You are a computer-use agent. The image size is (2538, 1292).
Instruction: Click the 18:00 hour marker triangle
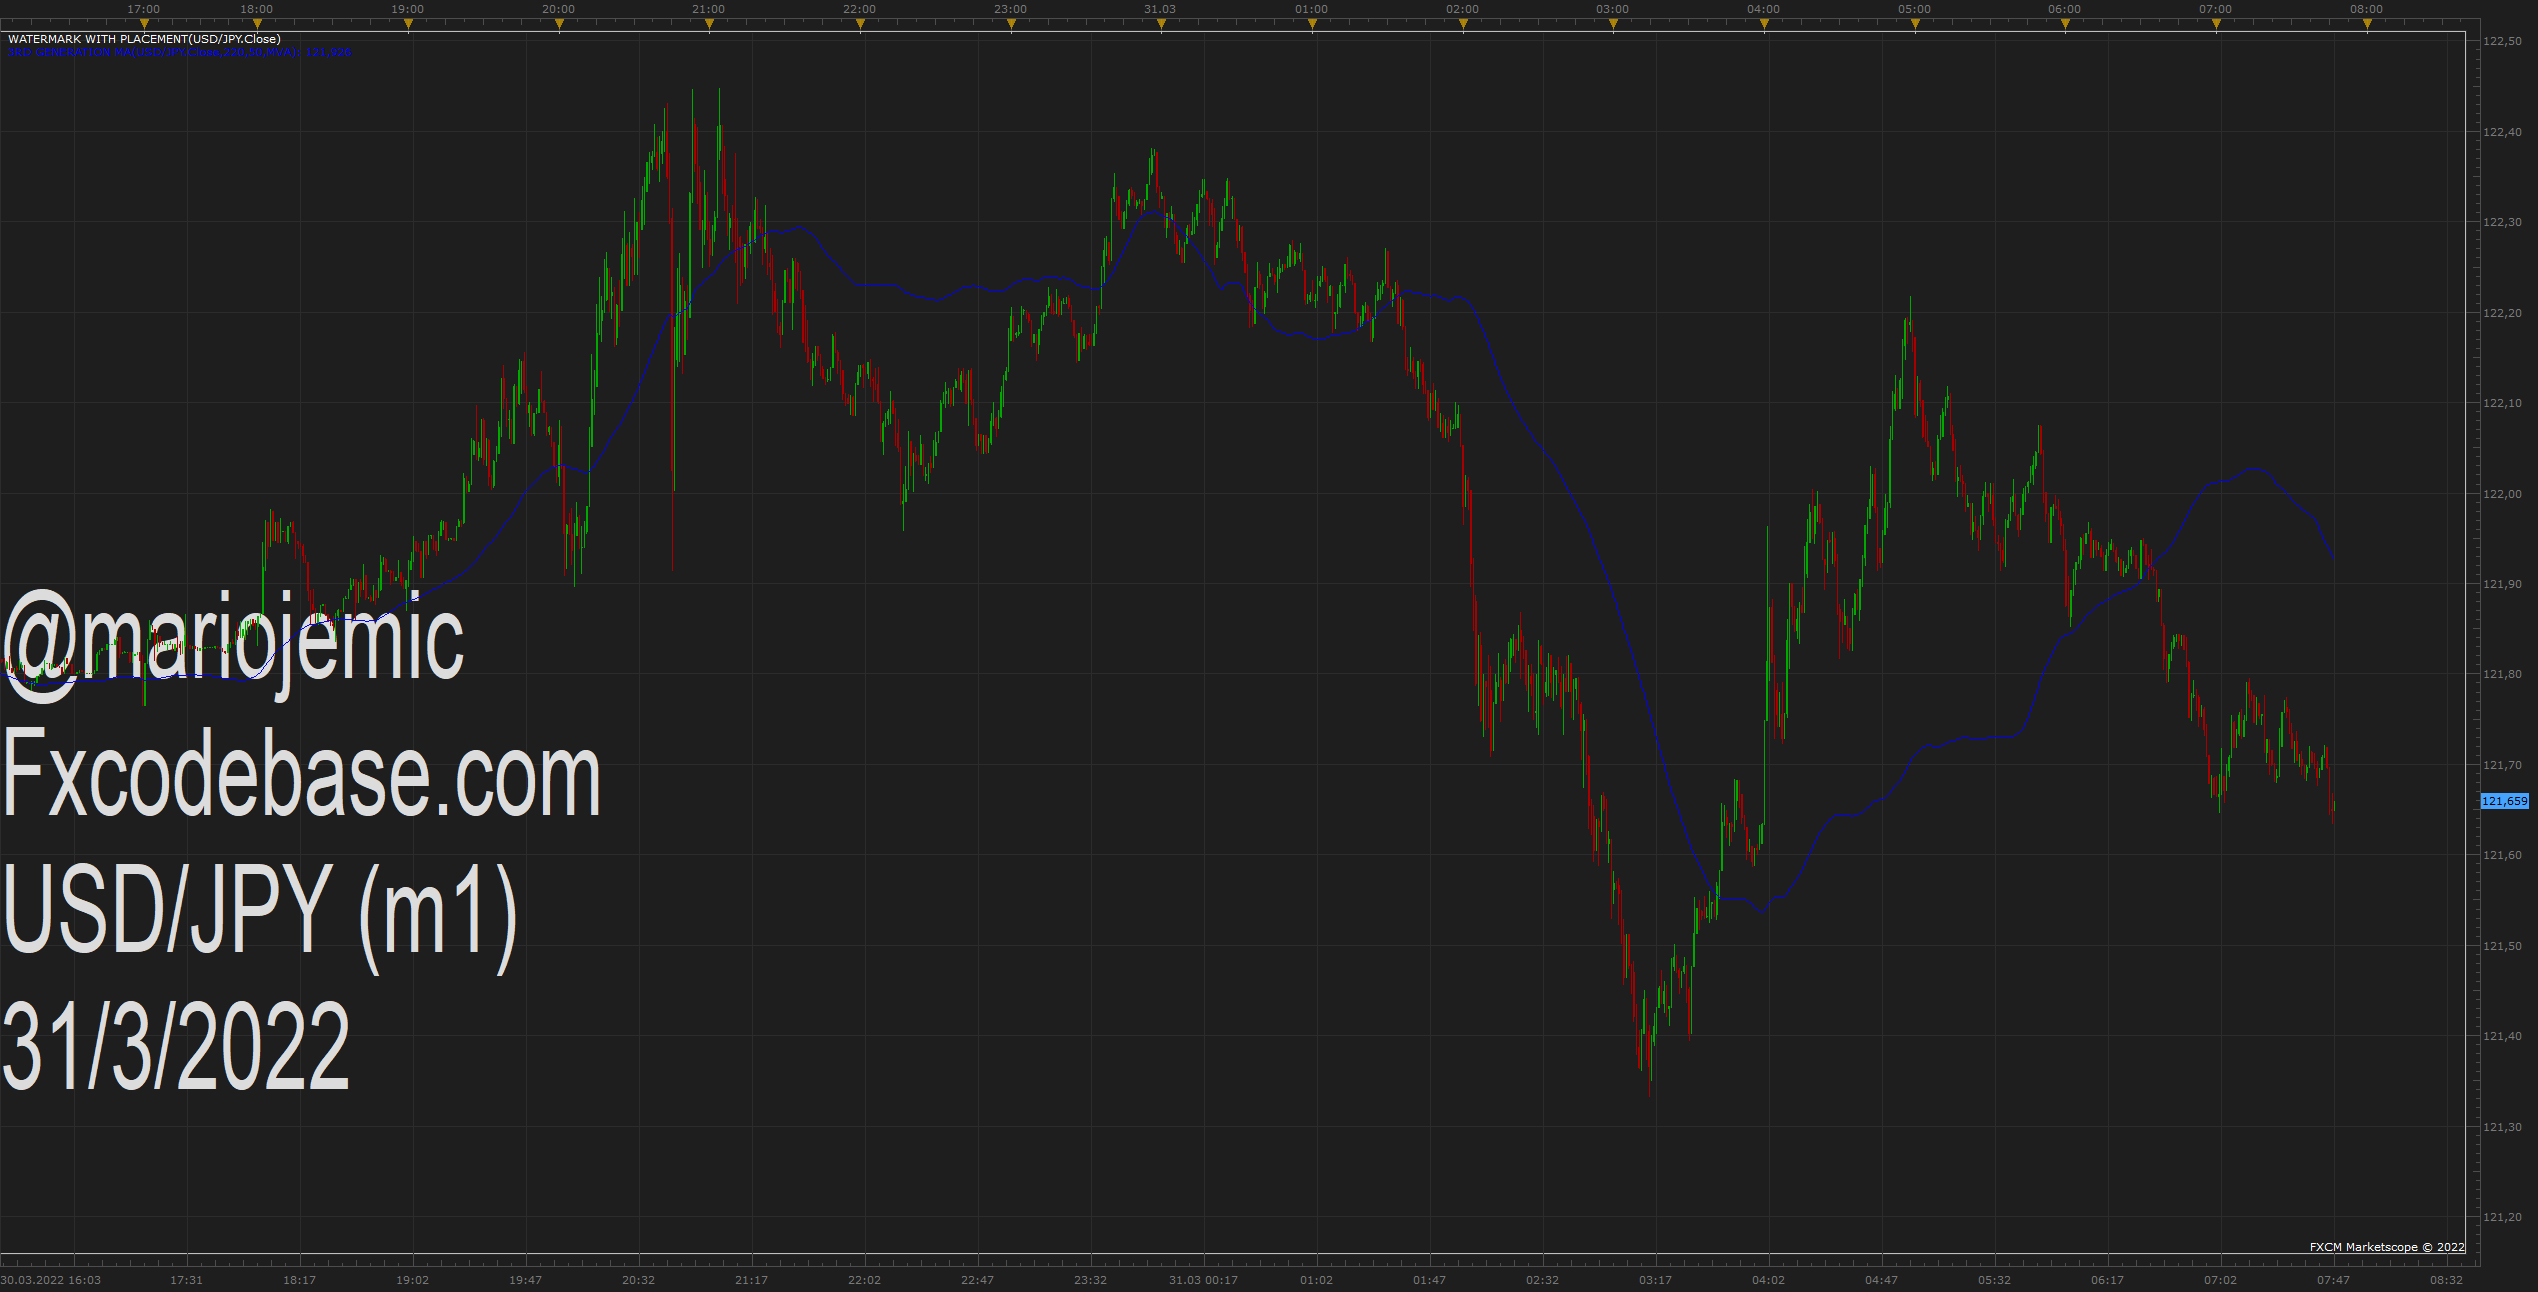coord(257,23)
